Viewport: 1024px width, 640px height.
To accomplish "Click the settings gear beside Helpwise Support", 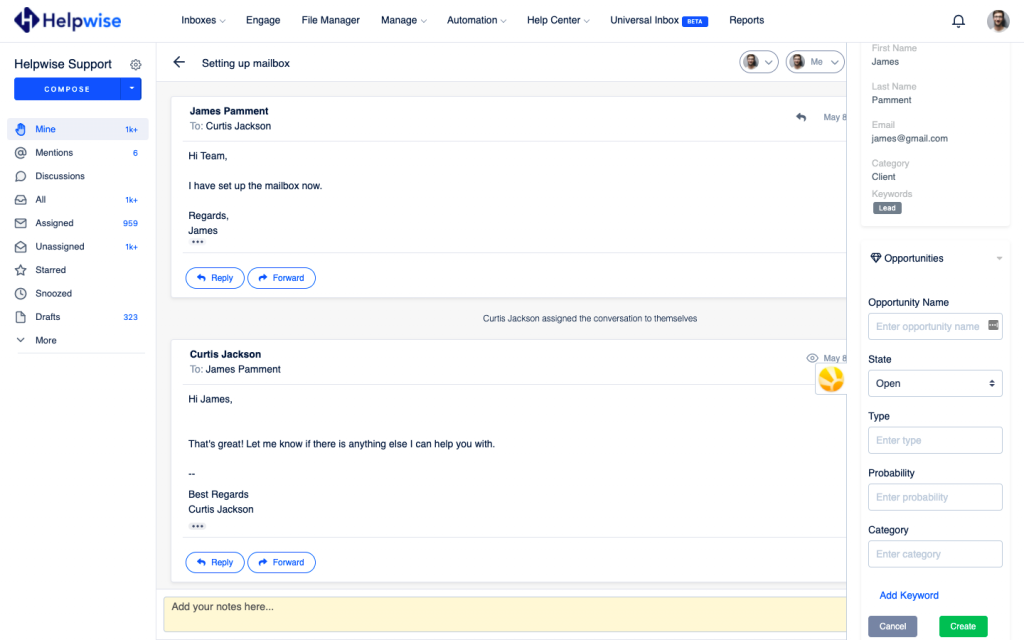I will point(136,65).
